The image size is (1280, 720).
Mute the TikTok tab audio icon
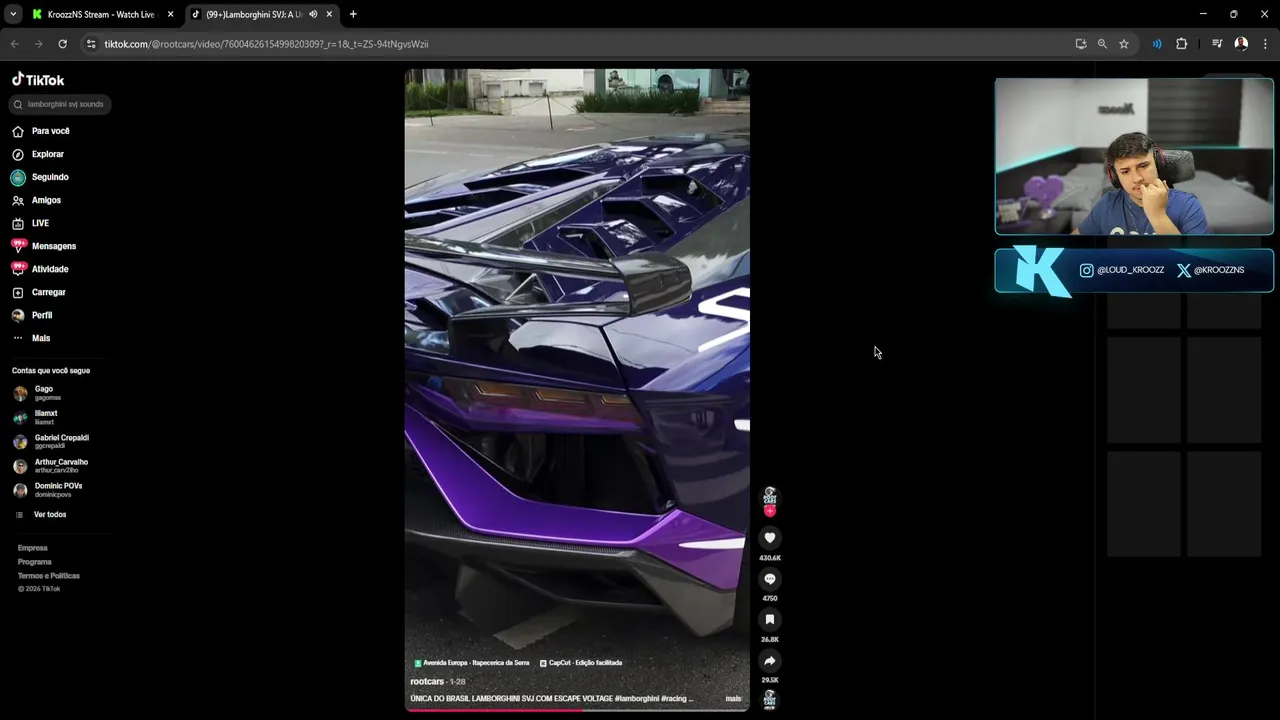313,14
